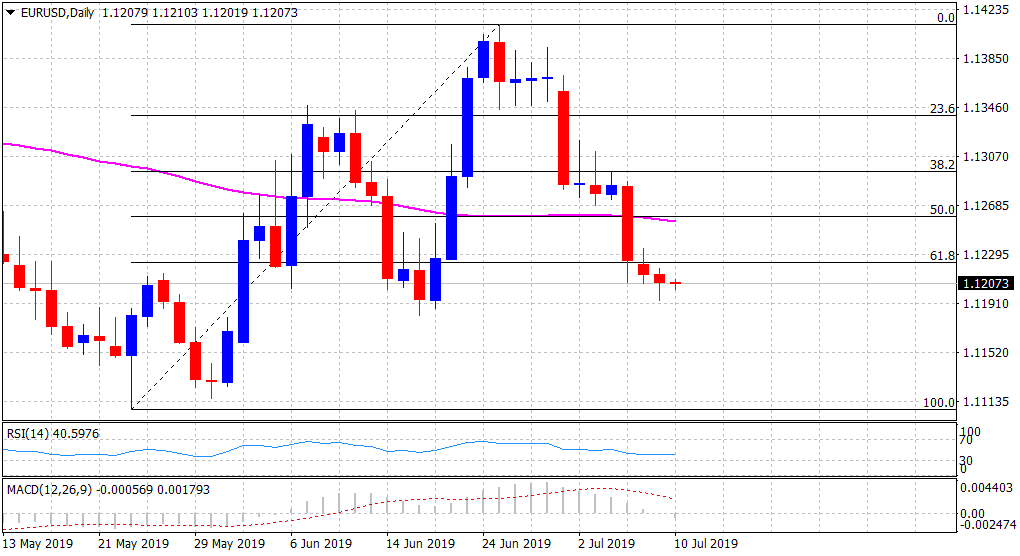Click the 1.13850 price axis value

(986, 59)
